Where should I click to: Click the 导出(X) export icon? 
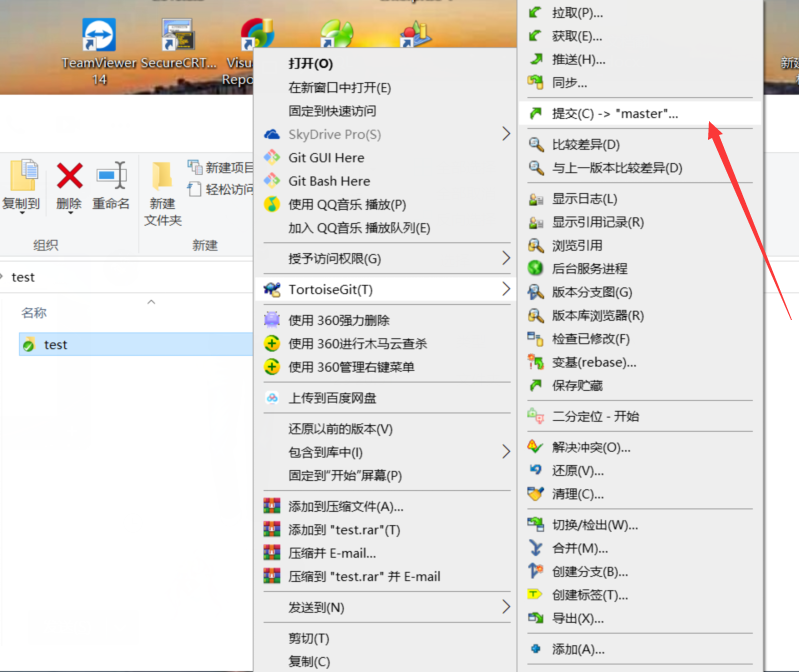coord(536,618)
